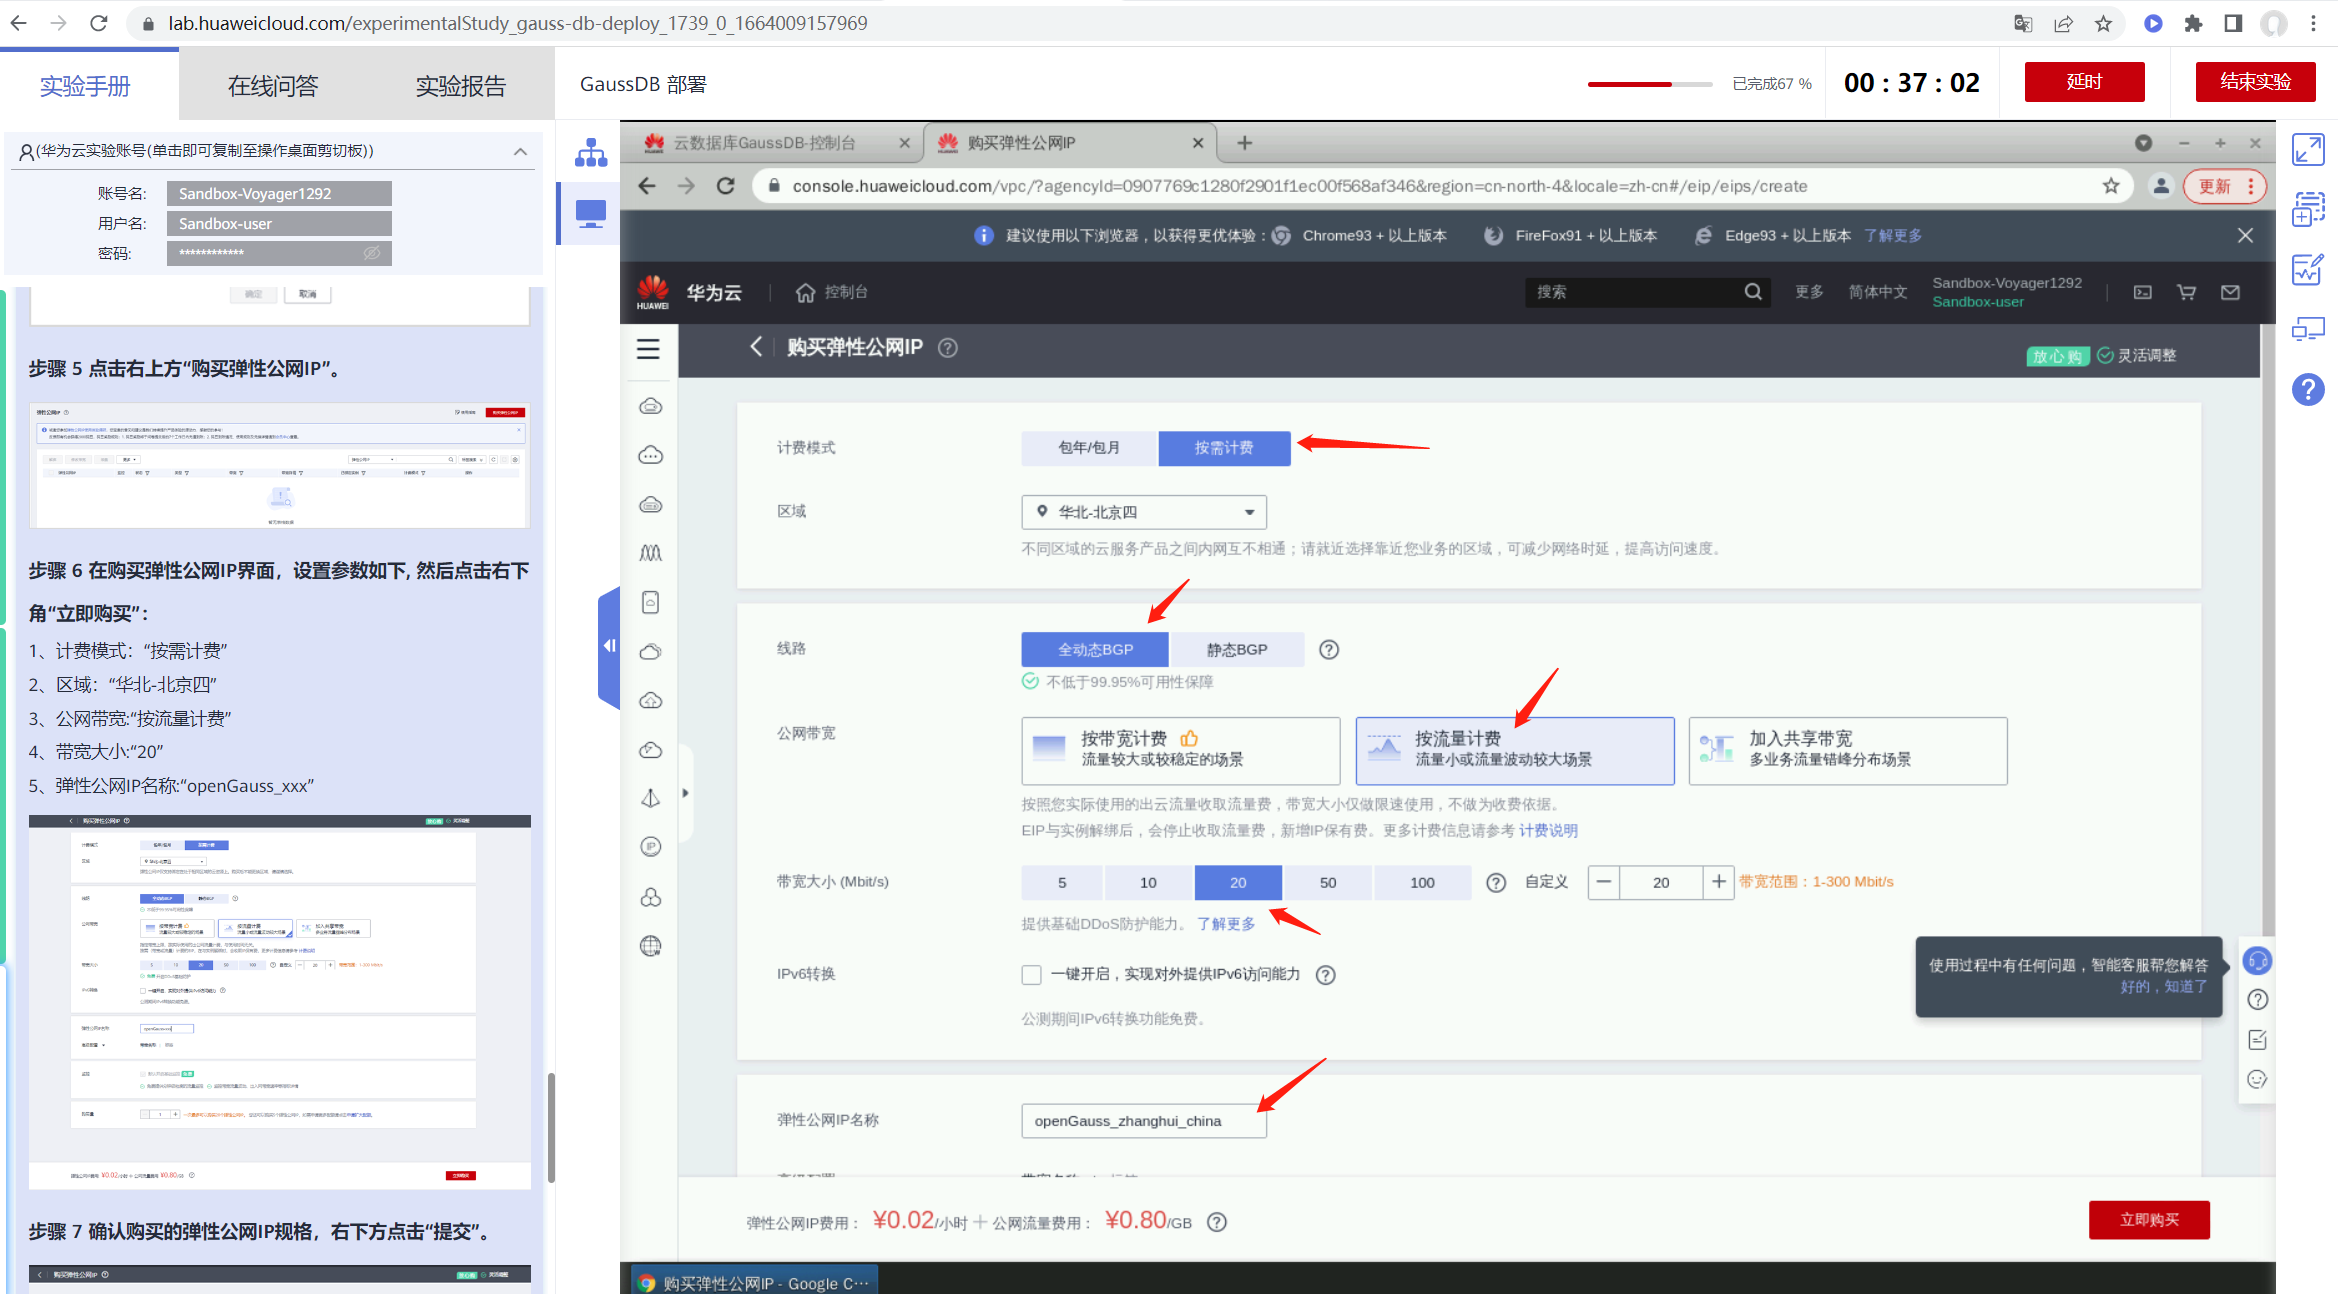Collapse the 华为云实验账号 account panel
This screenshot has height=1294, width=2338.
point(520,151)
